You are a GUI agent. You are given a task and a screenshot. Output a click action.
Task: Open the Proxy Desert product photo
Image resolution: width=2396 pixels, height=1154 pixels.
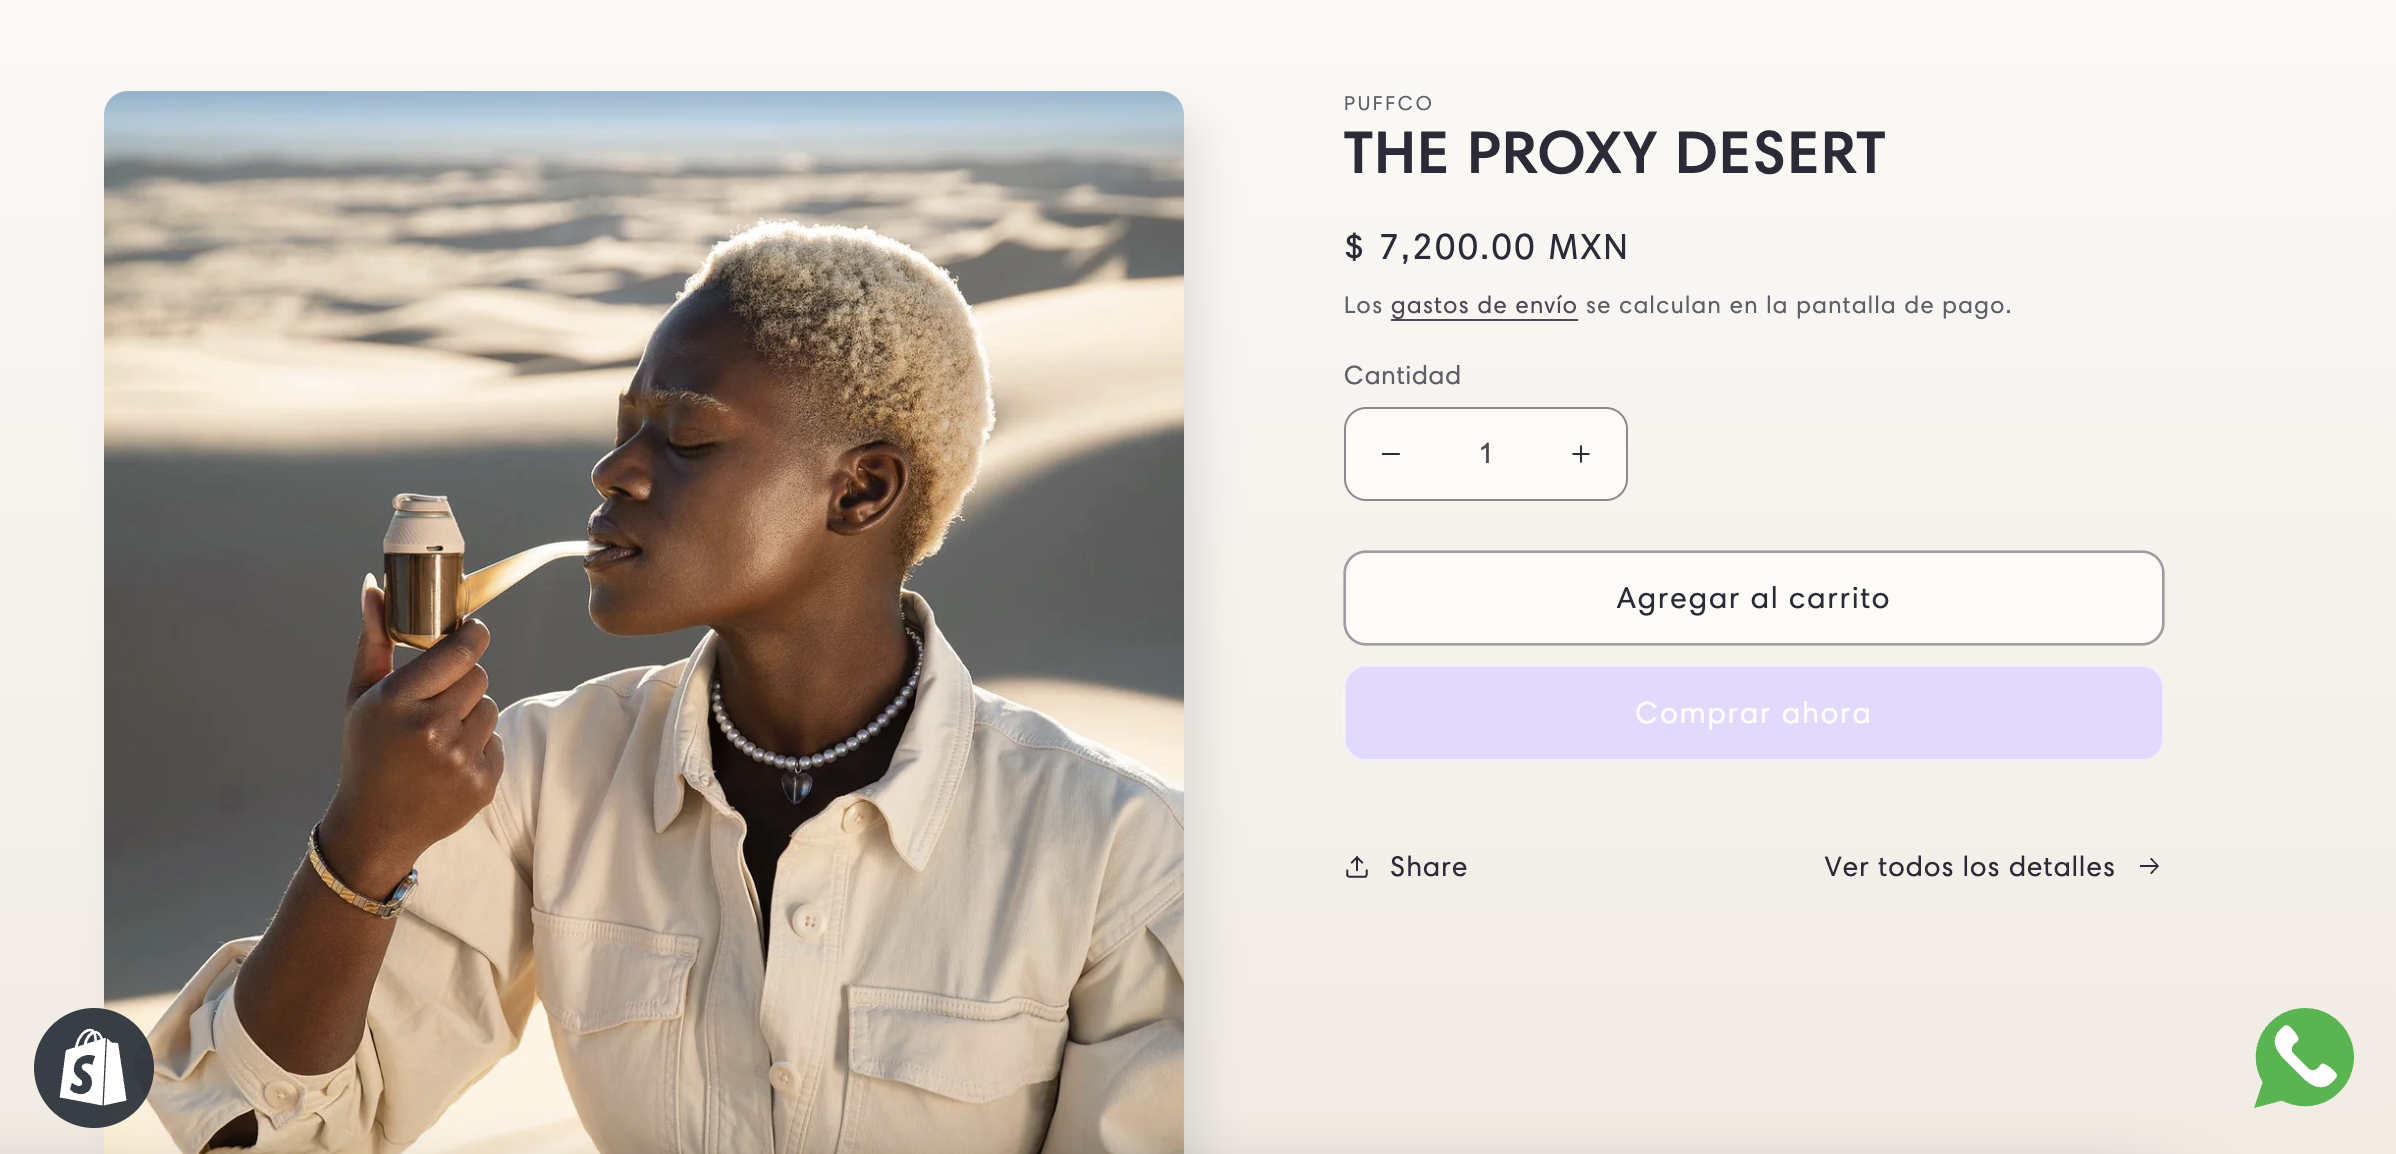644,622
